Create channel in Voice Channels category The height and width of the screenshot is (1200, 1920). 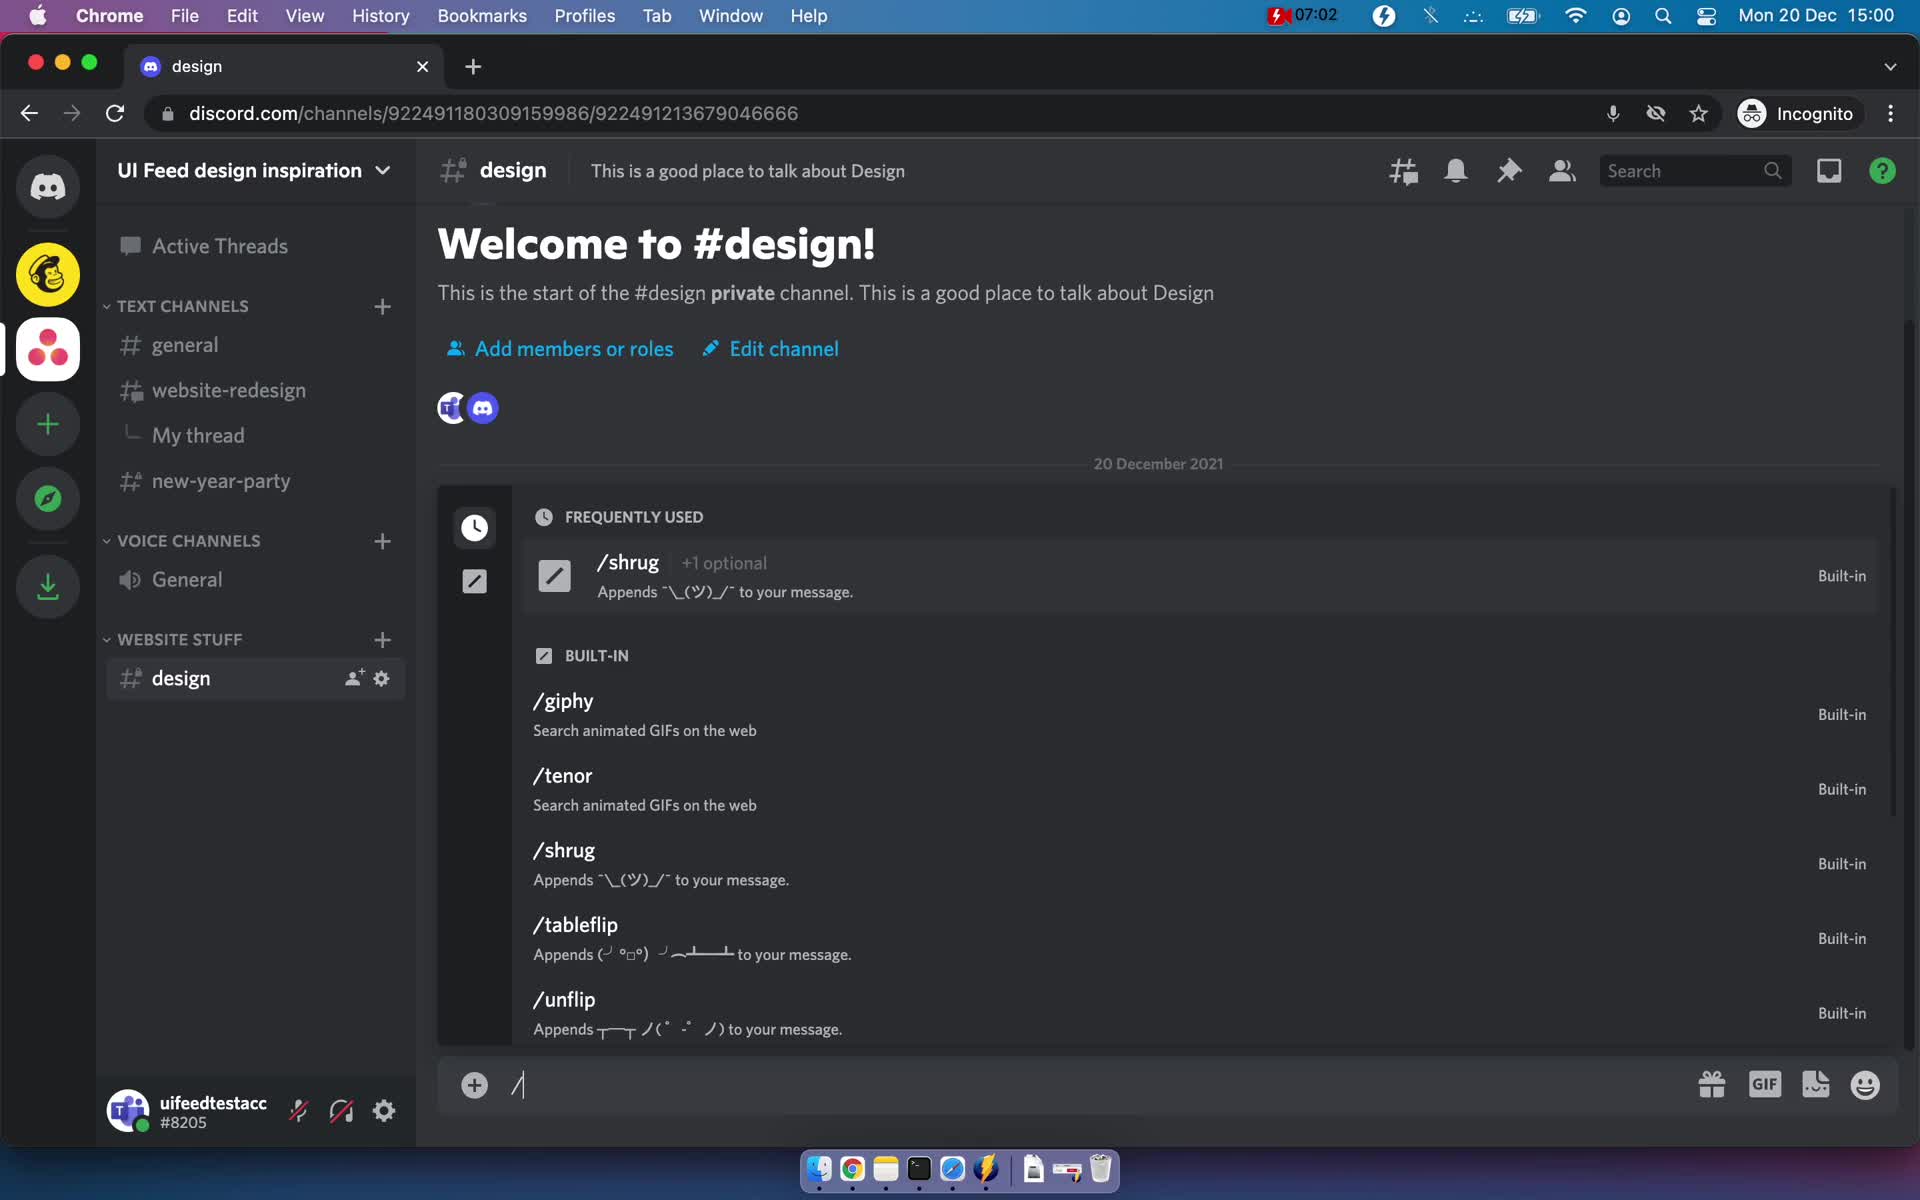(x=382, y=541)
